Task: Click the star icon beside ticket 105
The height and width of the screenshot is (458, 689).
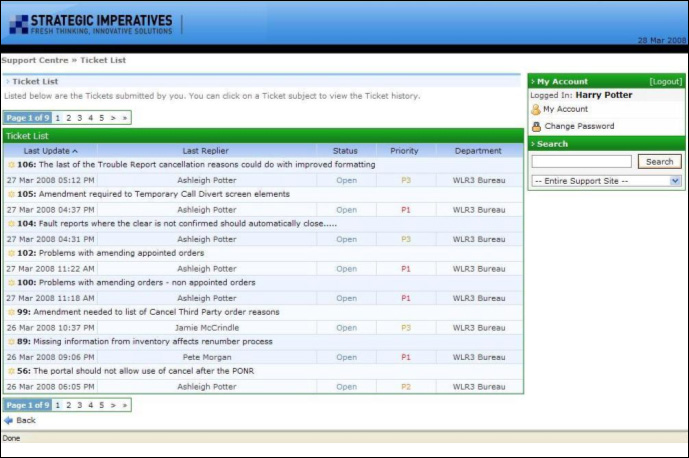Action: click(11, 194)
